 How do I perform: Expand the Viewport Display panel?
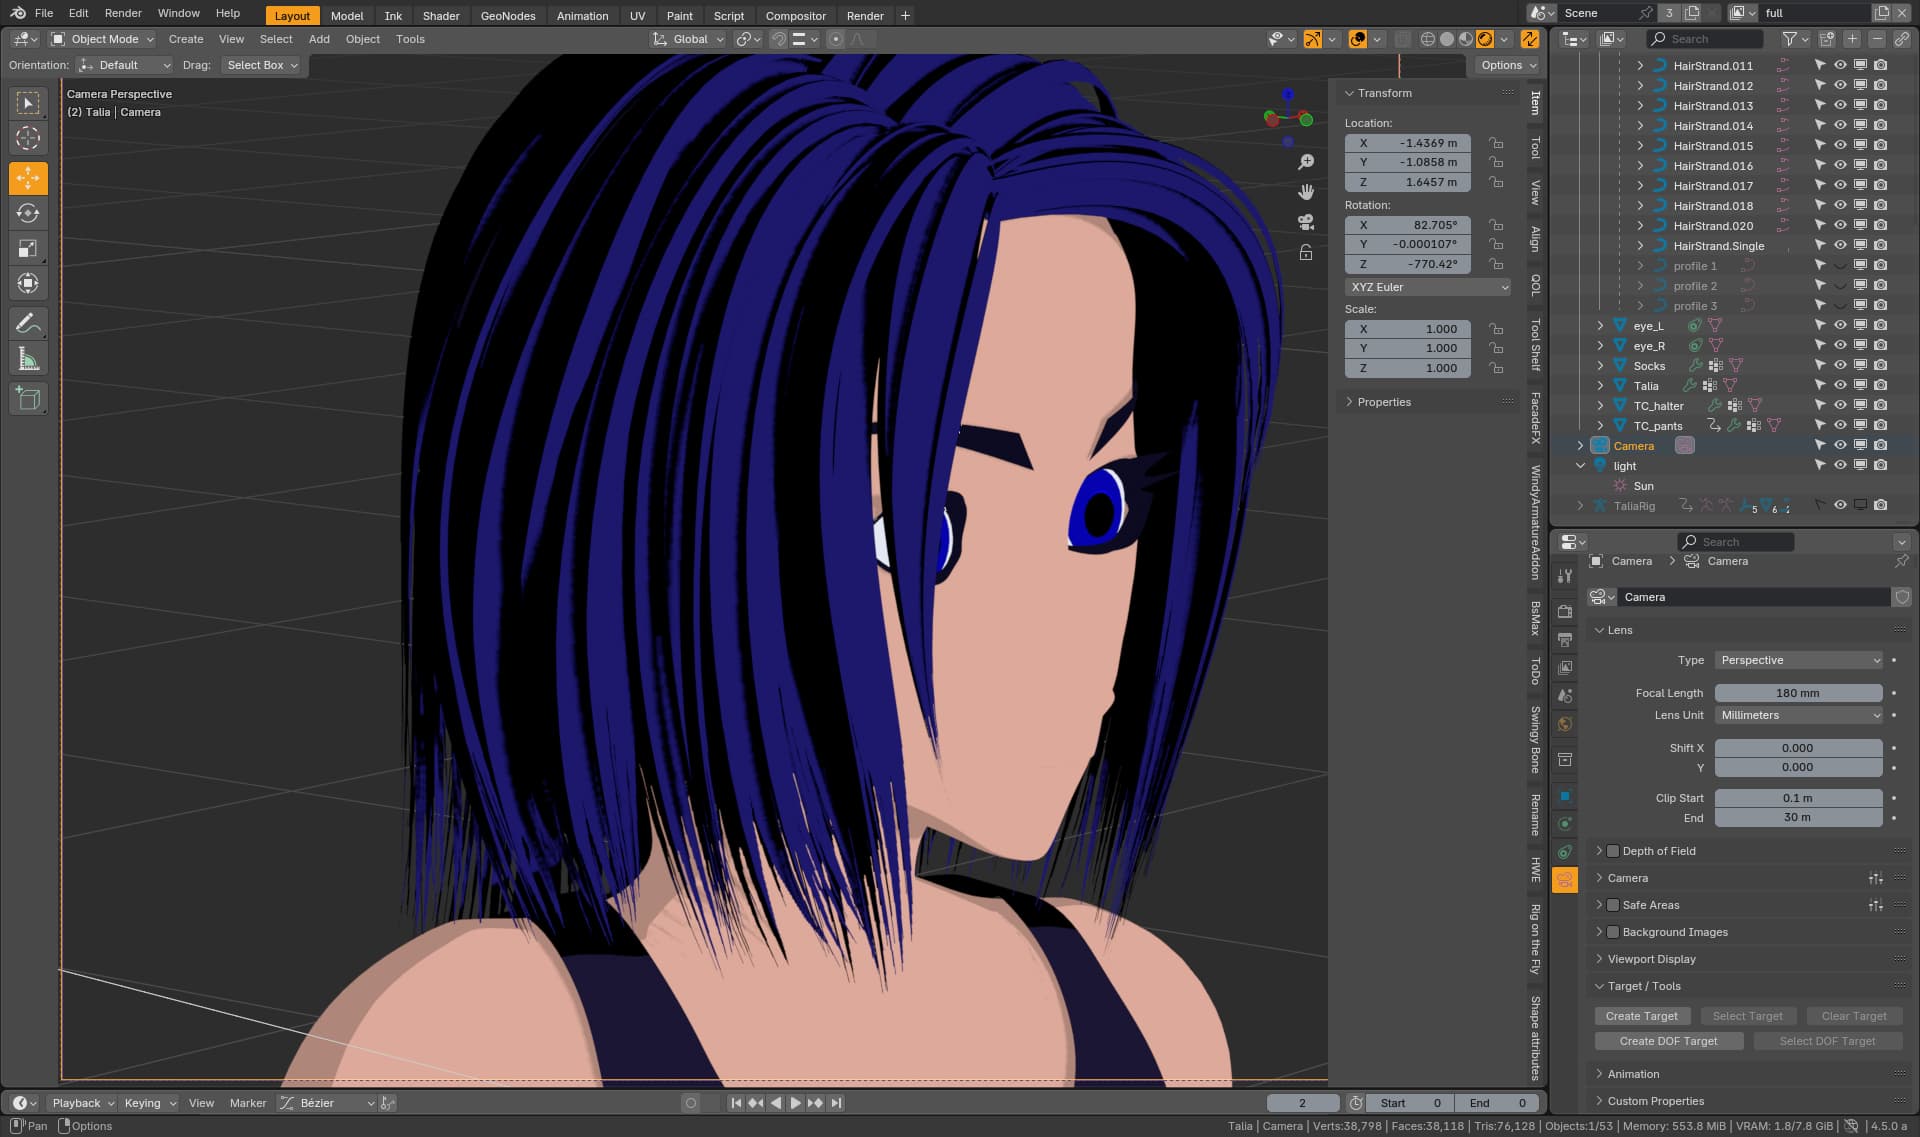click(1651, 959)
